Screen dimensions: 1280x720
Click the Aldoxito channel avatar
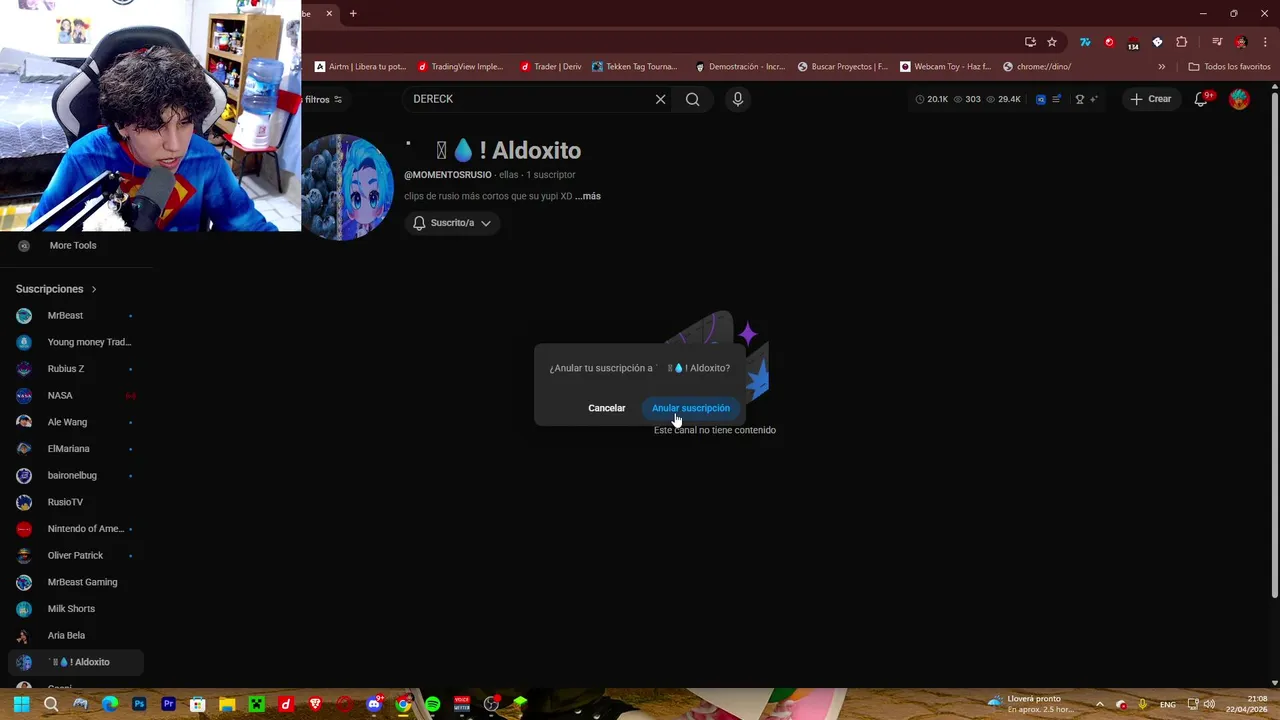pyautogui.click(x=347, y=187)
